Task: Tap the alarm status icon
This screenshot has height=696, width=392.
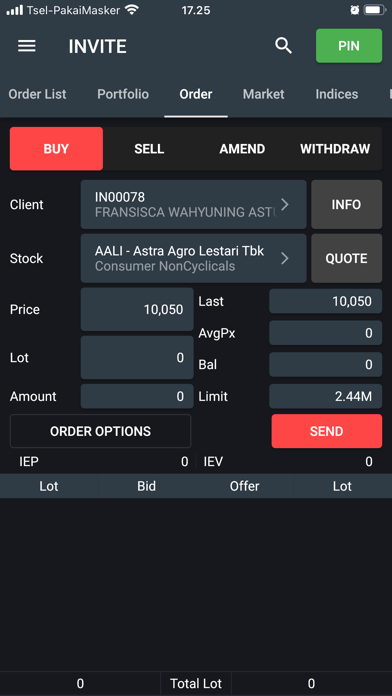Action: click(x=354, y=10)
